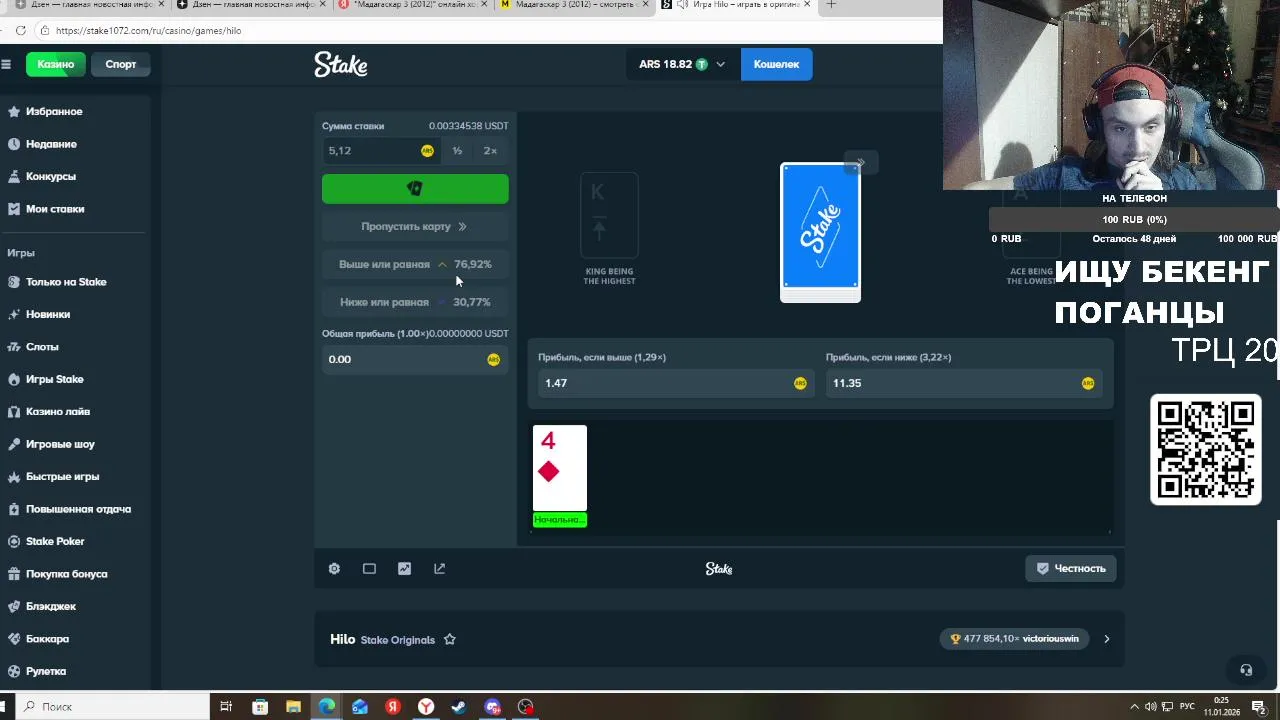This screenshot has height=720, width=1280.
Task: Click the Повышенная отдача icon
Action: pyautogui.click(x=14, y=509)
